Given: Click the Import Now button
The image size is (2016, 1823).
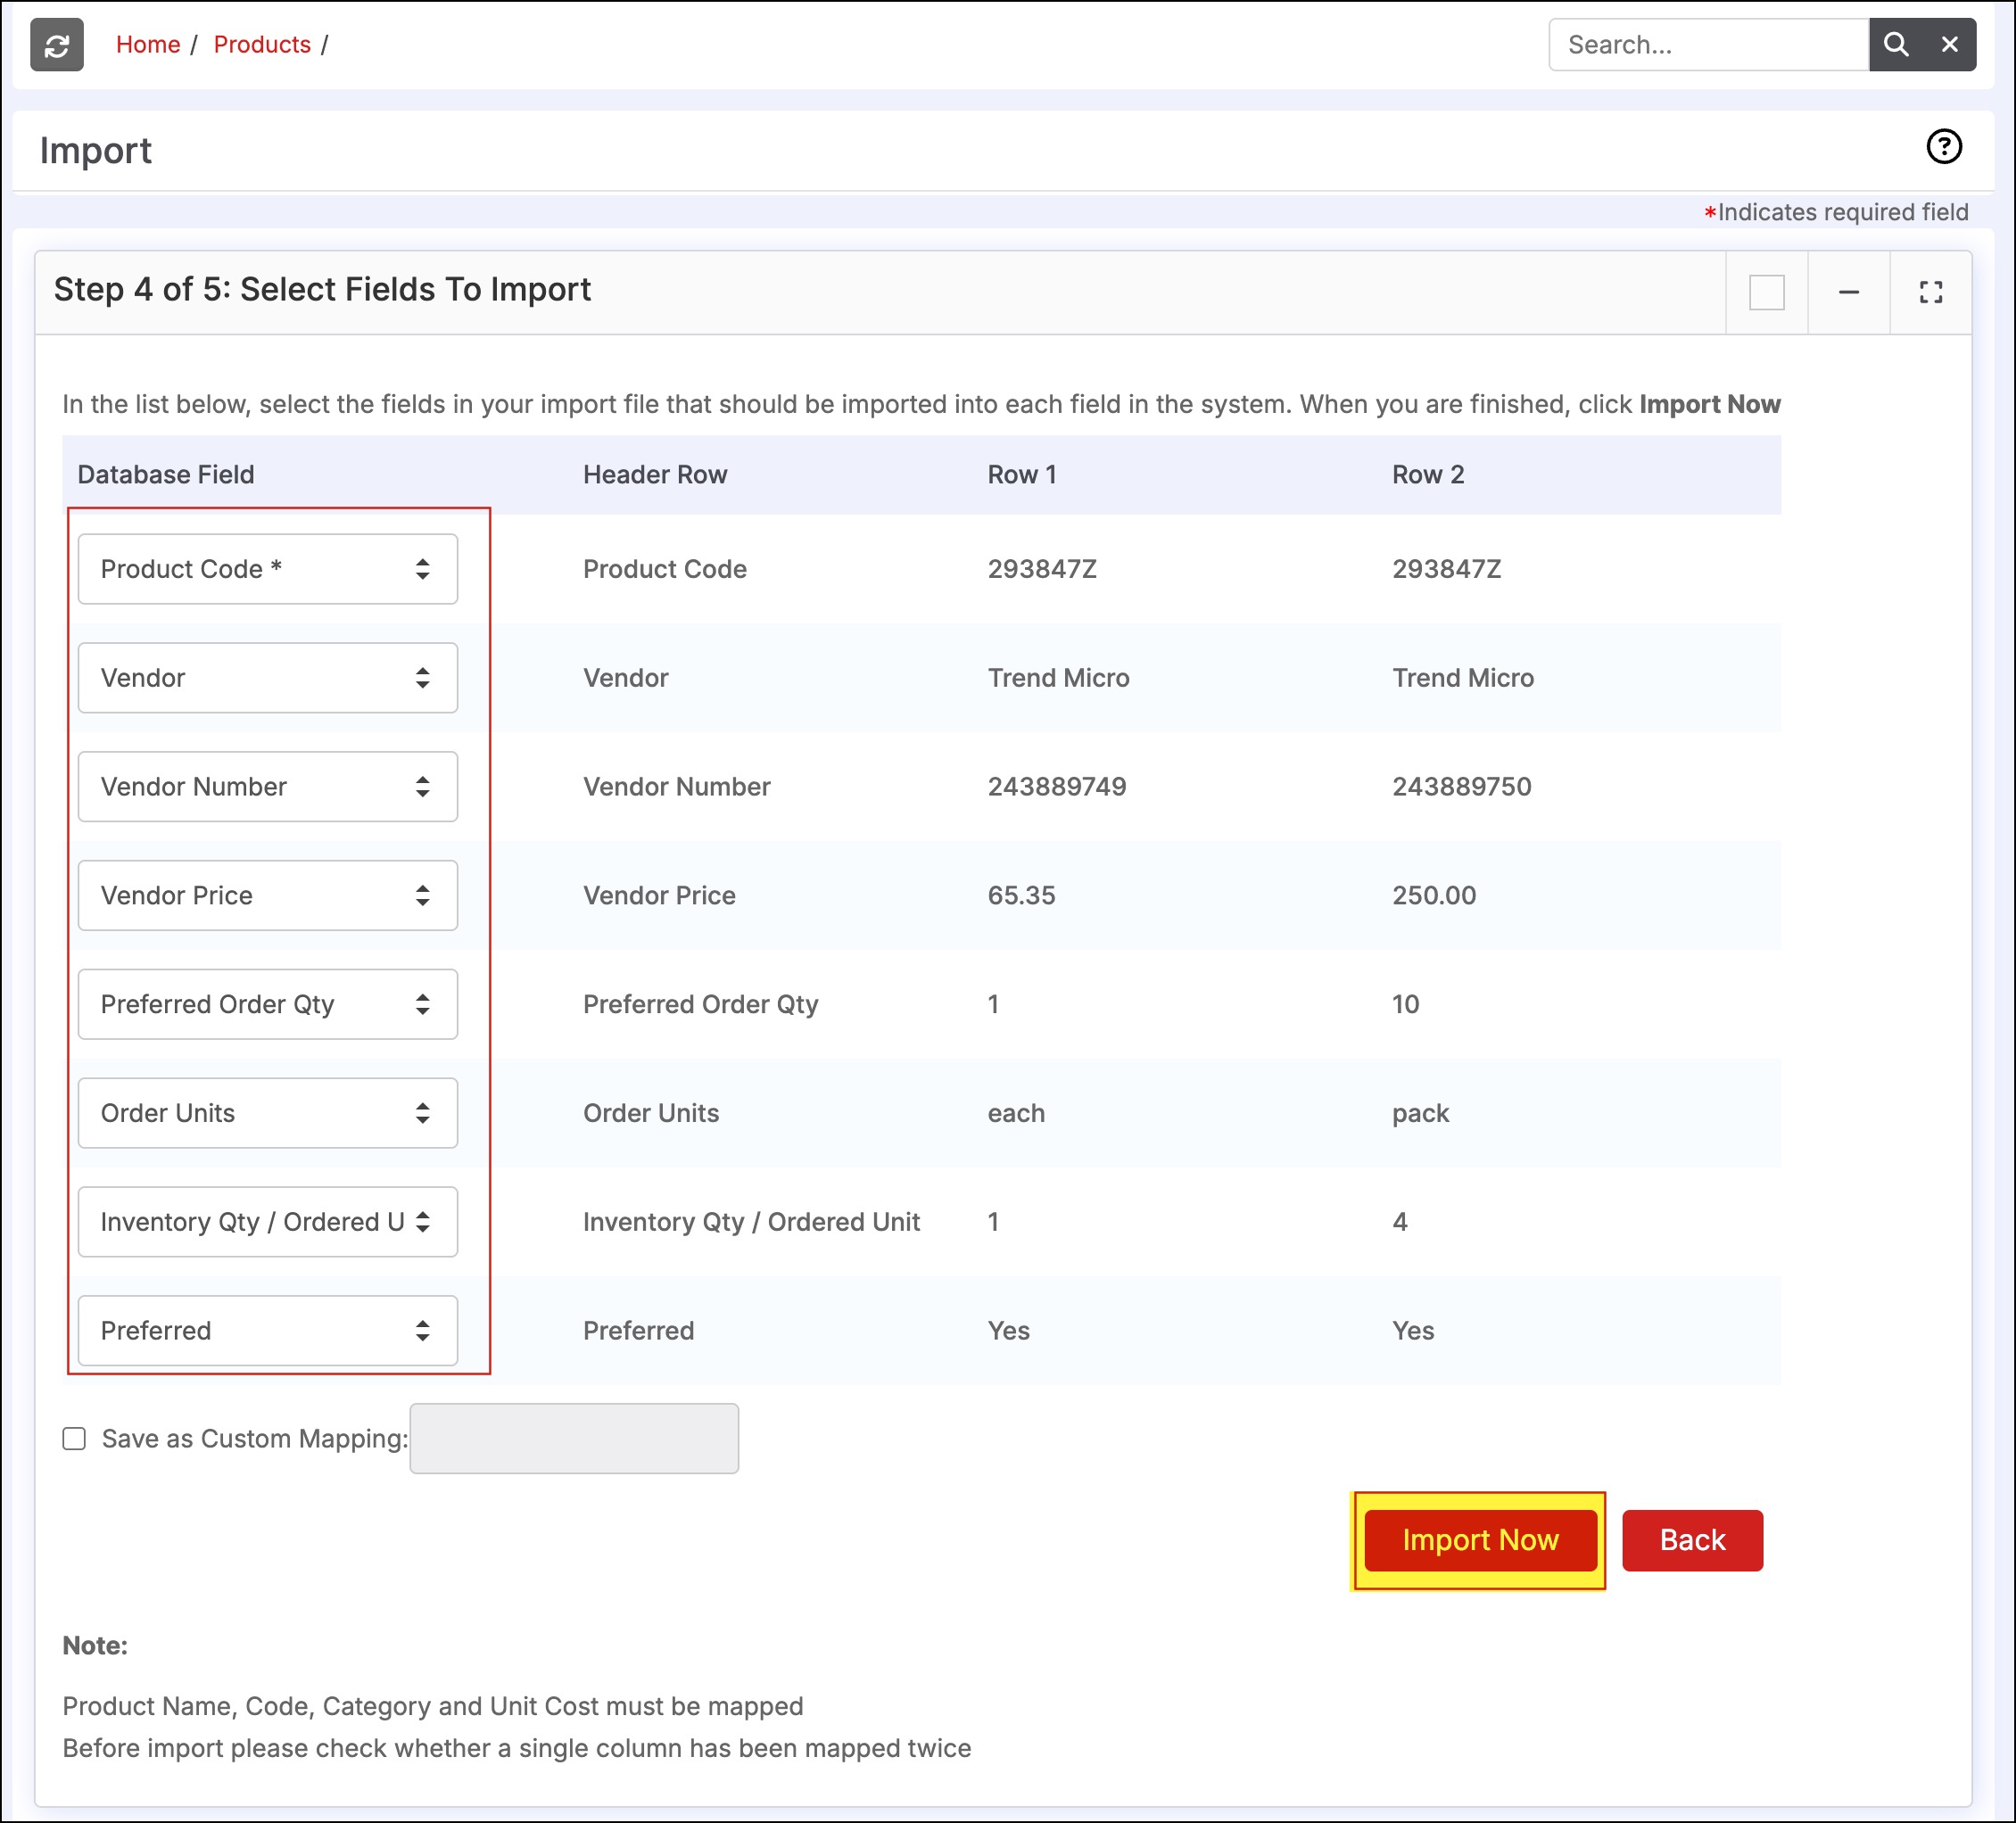Looking at the screenshot, I should point(1480,1540).
